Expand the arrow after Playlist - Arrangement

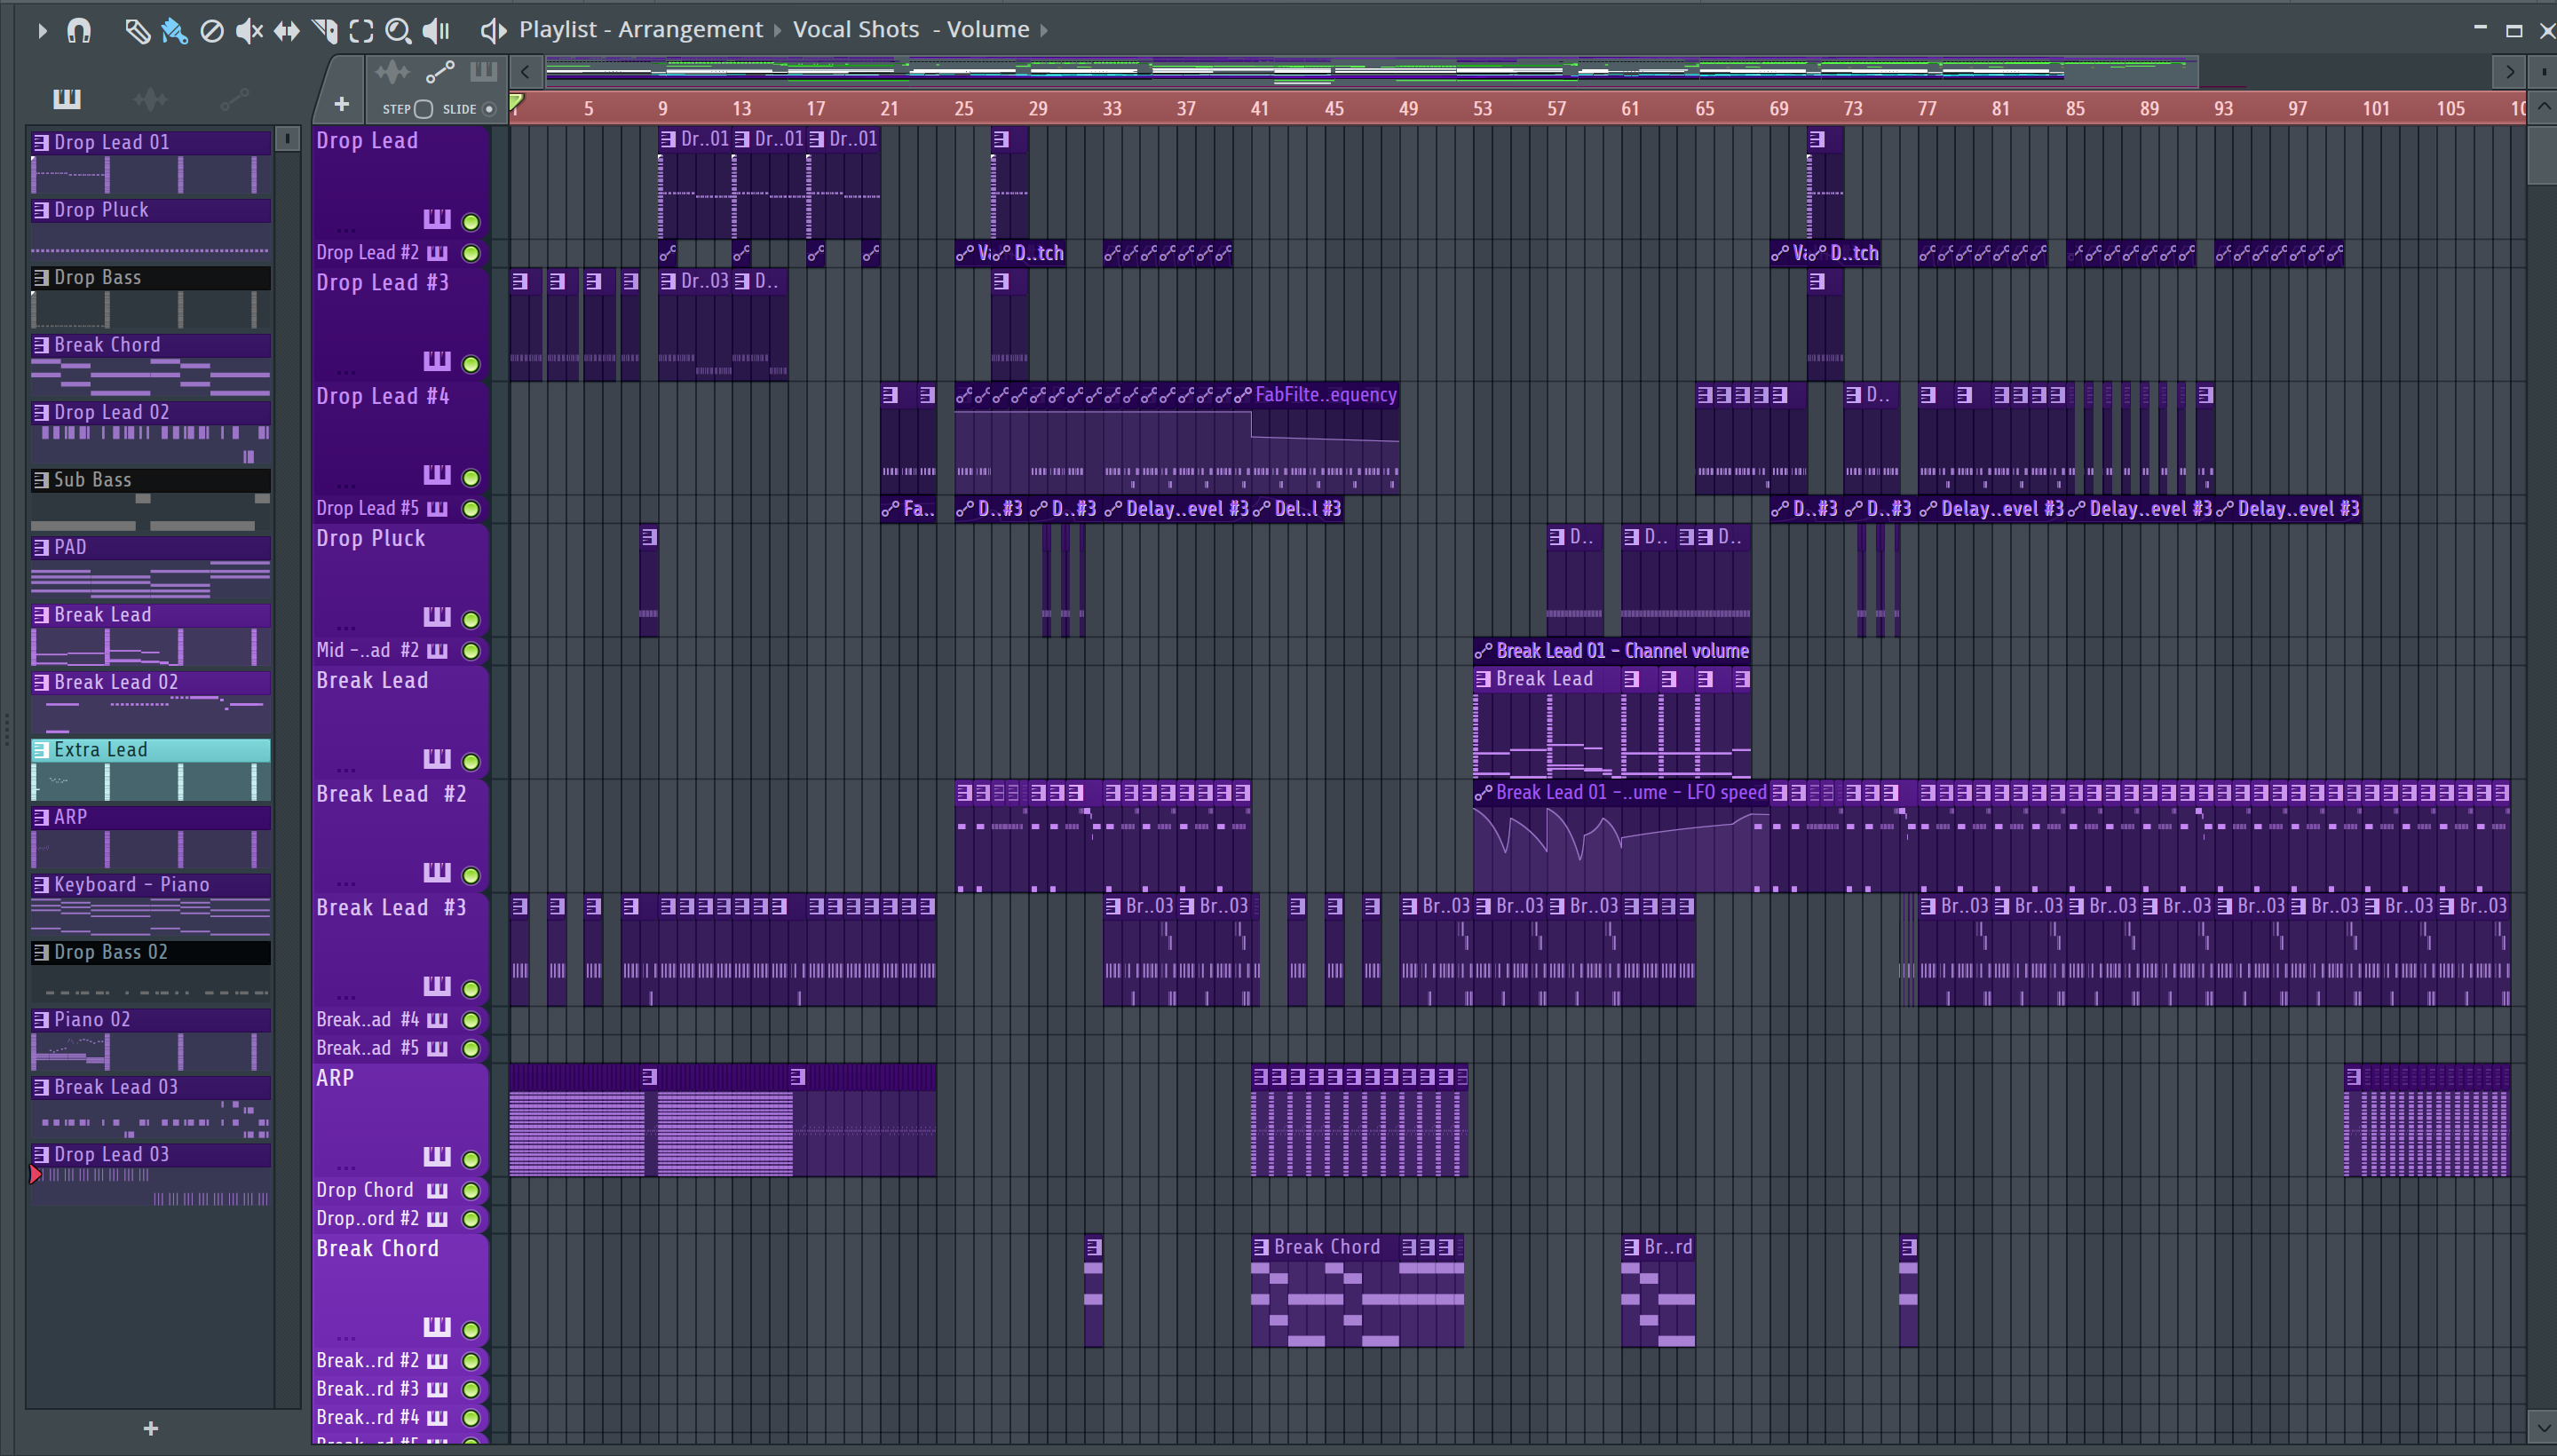click(778, 30)
